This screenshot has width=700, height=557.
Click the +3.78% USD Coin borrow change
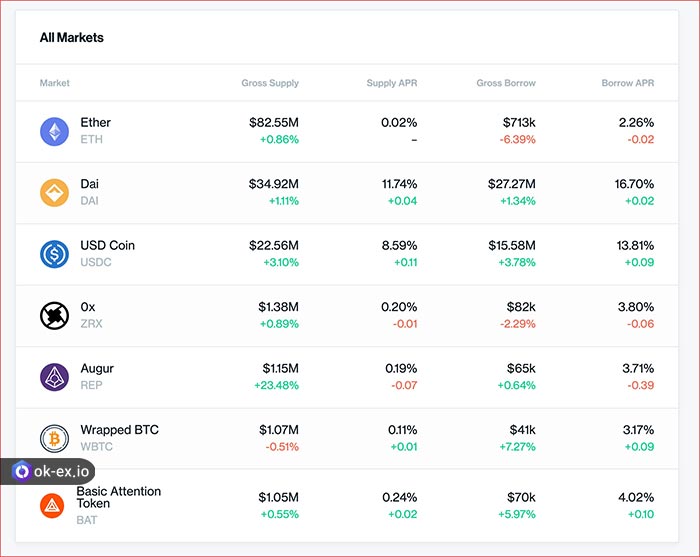tap(517, 262)
